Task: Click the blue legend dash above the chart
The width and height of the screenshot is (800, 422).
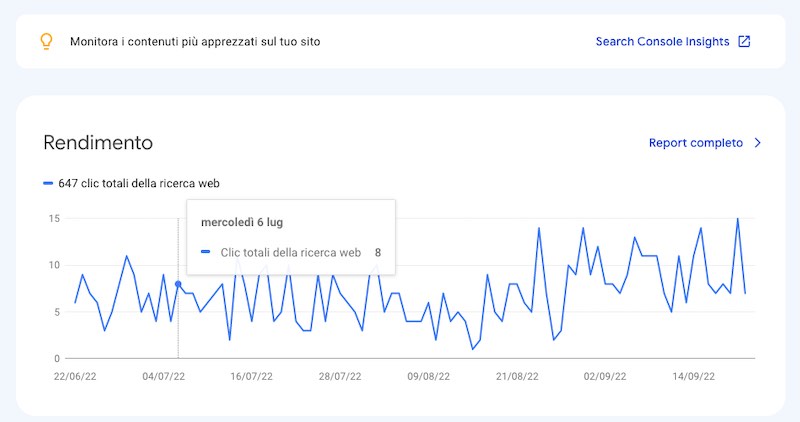Action: pyautogui.click(x=48, y=183)
